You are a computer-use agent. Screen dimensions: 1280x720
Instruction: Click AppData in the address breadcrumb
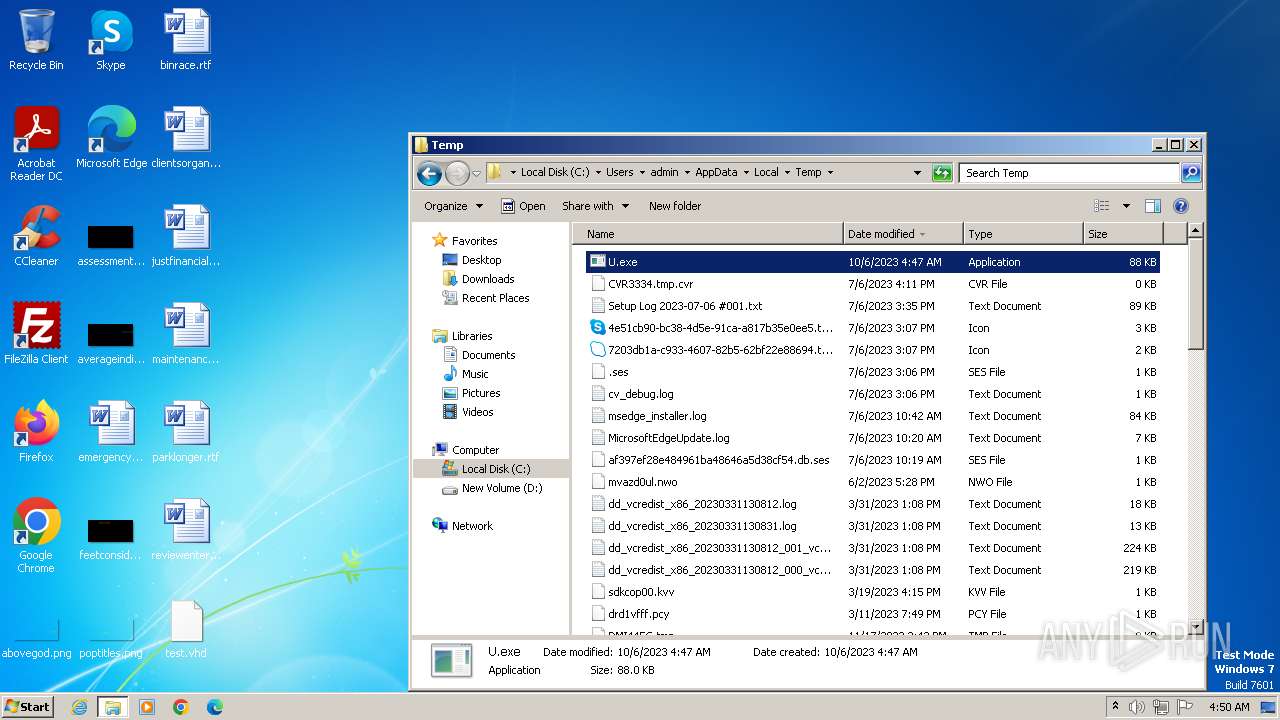point(716,172)
